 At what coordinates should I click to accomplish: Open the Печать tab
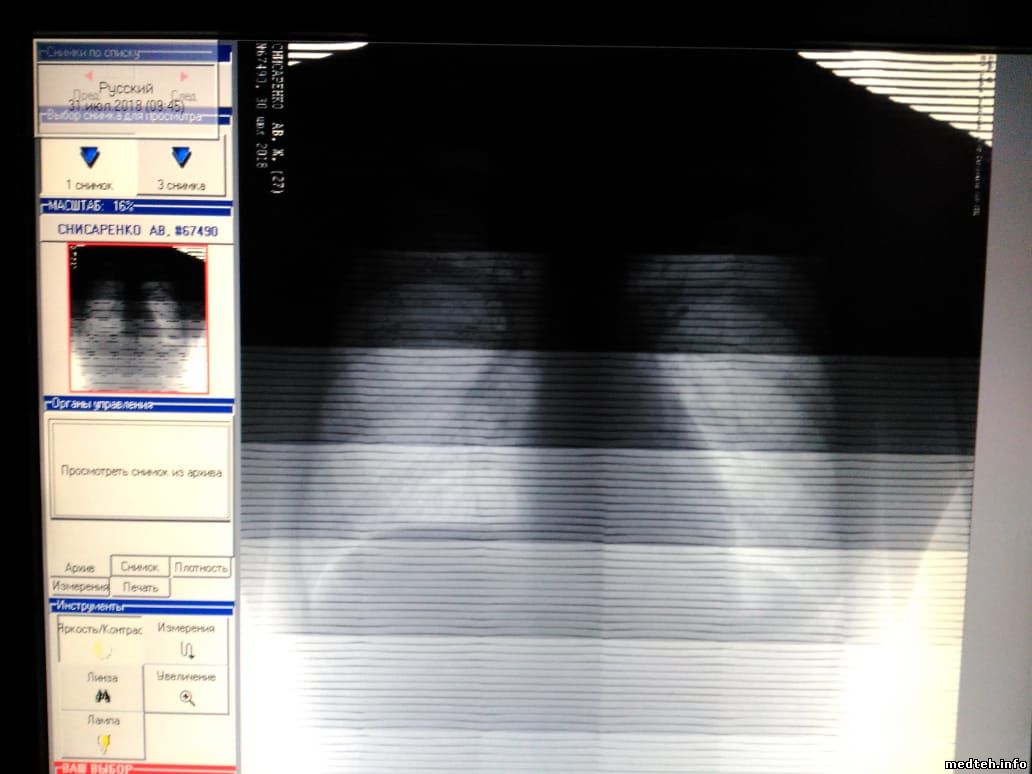[x=140, y=587]
